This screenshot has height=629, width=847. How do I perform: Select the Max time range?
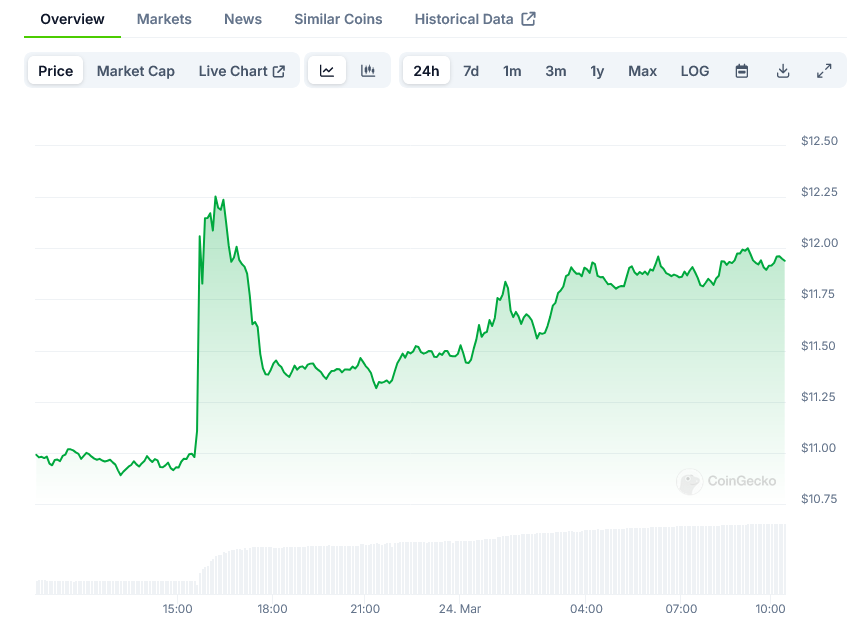[642, 71]
